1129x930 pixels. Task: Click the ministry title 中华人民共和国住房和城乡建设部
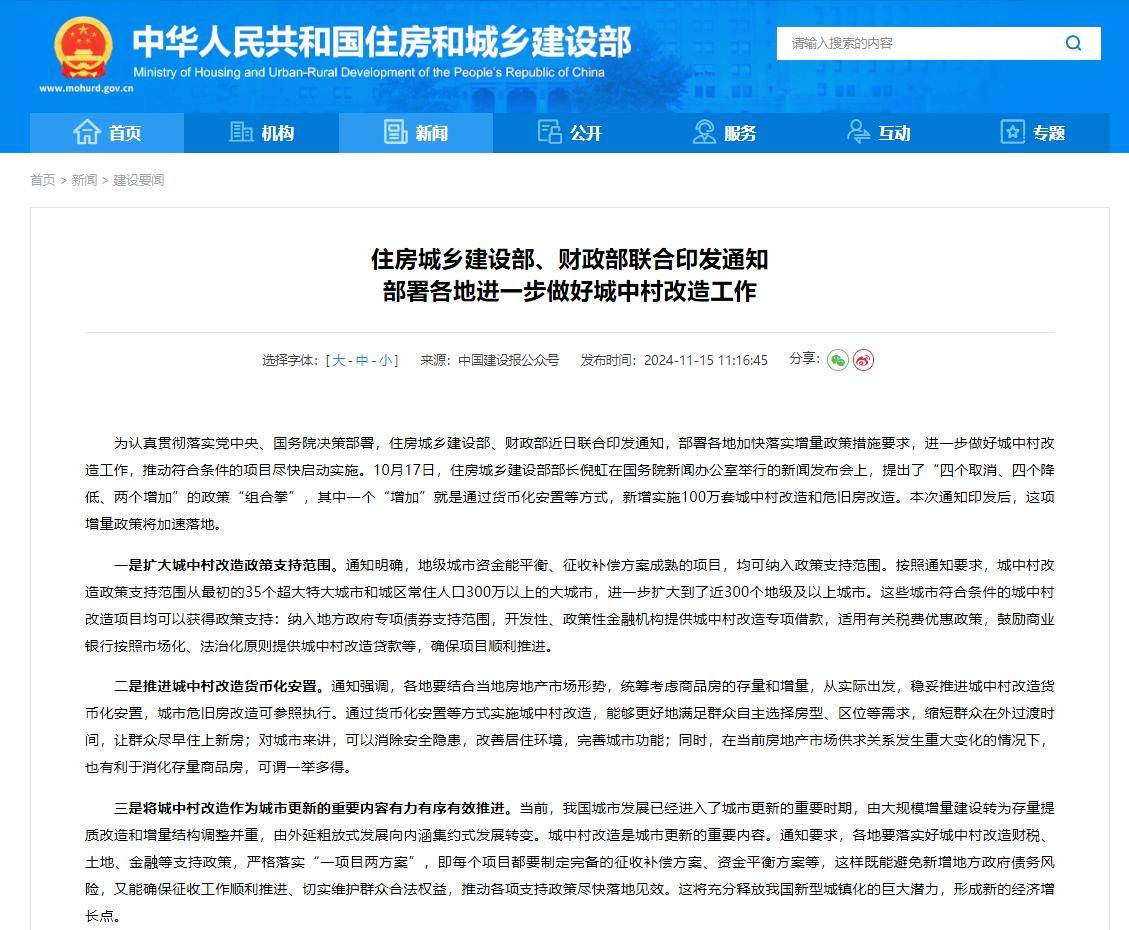click(x=382, y=42)
